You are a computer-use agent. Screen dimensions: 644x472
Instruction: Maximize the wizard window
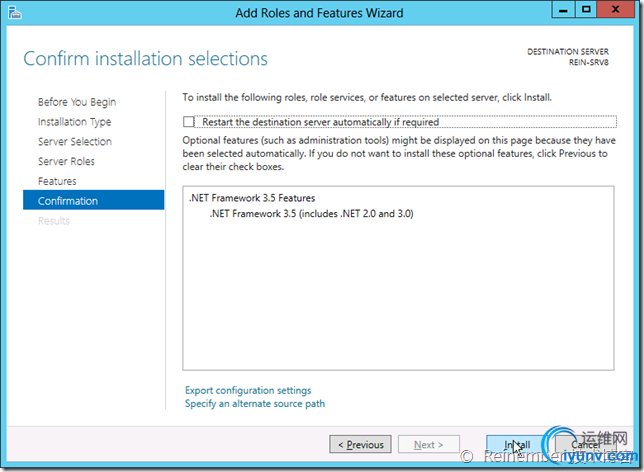tap(586, 9)
